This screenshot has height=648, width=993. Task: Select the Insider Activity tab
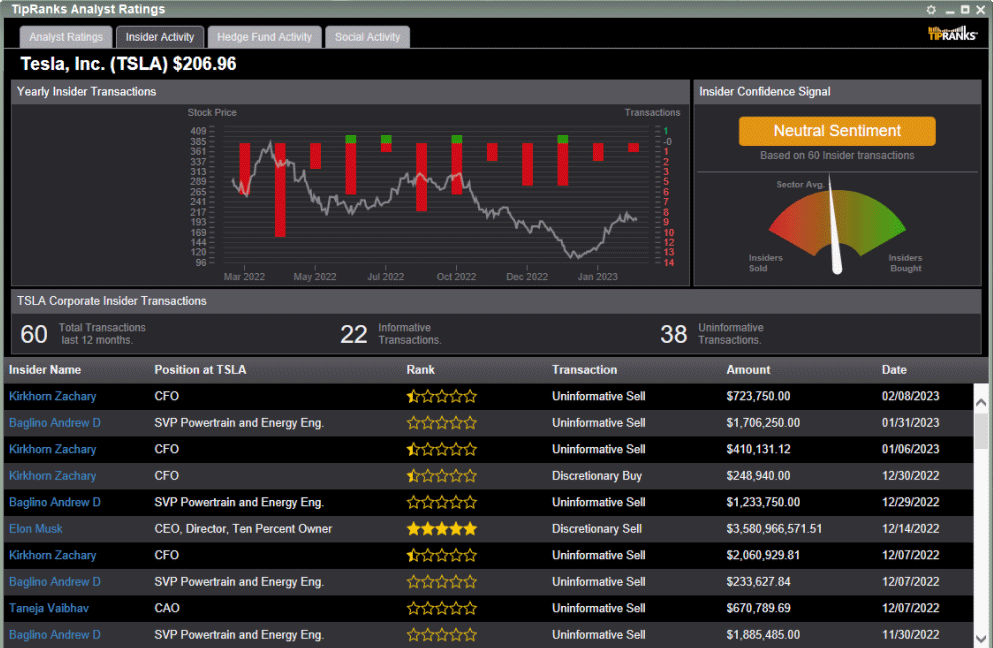pyautogui.click(x=160, y=37)
